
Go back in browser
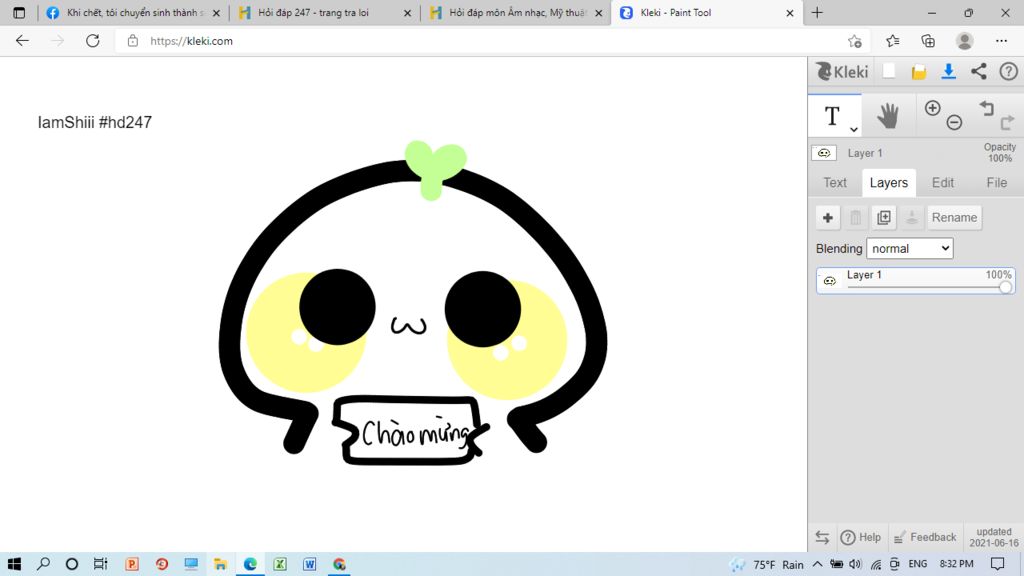(x=22, y=40)
